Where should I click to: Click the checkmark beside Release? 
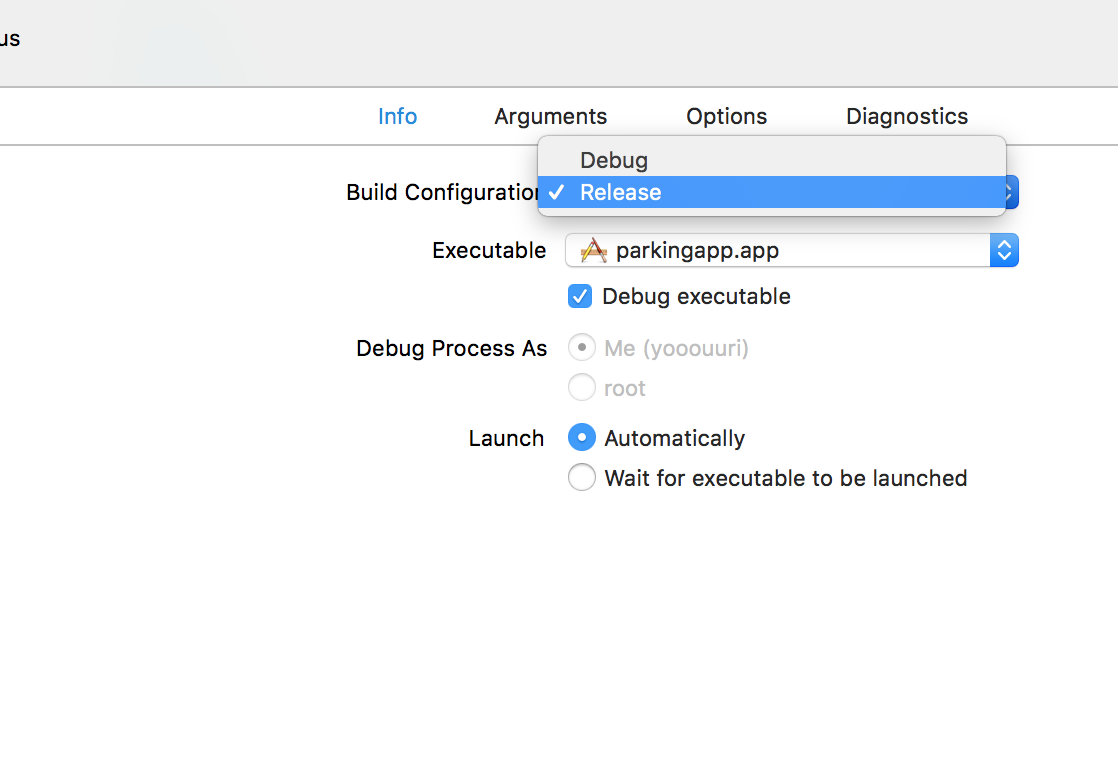556,192
